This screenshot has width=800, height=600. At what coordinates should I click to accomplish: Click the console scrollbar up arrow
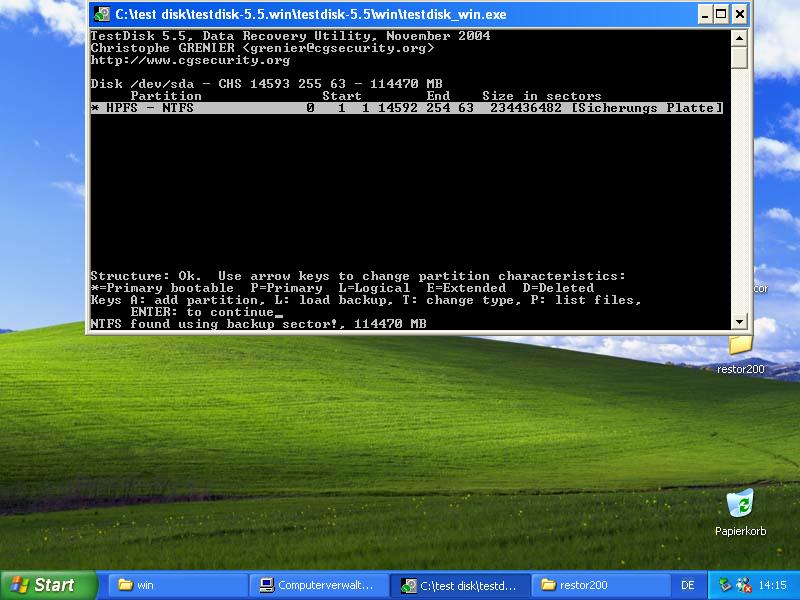coord(739,38)
